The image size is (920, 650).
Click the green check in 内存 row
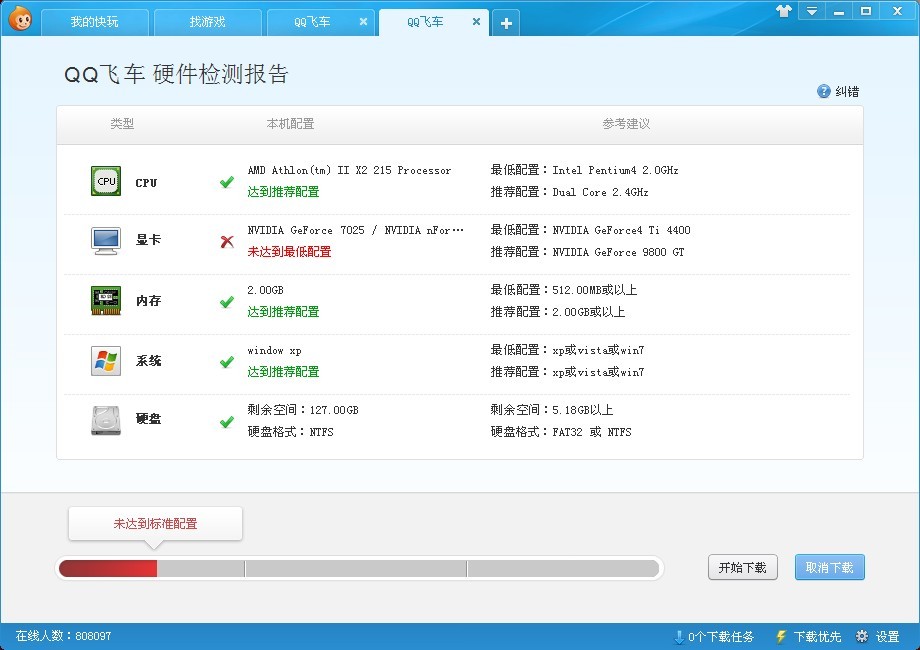click(227, 302)
